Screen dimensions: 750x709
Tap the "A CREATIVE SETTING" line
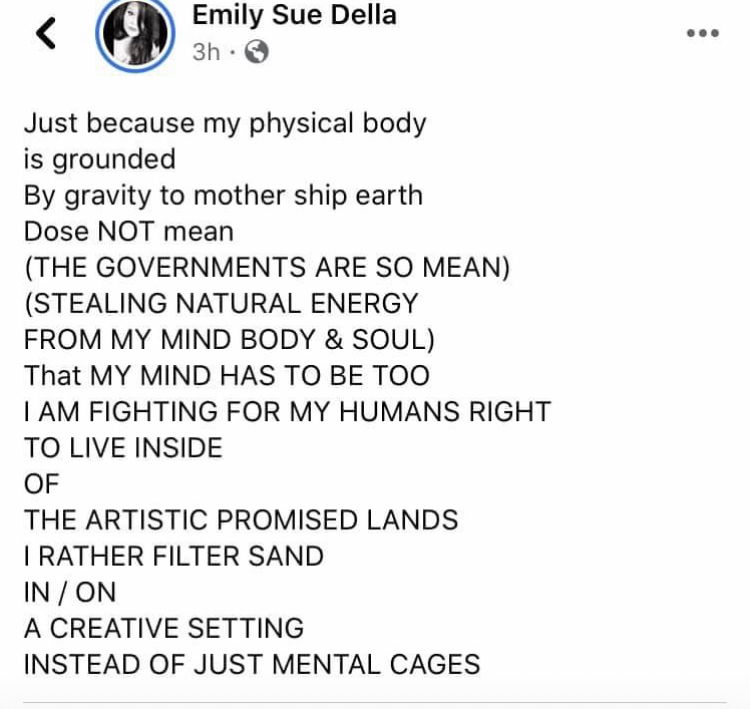[x=164, y=627]
